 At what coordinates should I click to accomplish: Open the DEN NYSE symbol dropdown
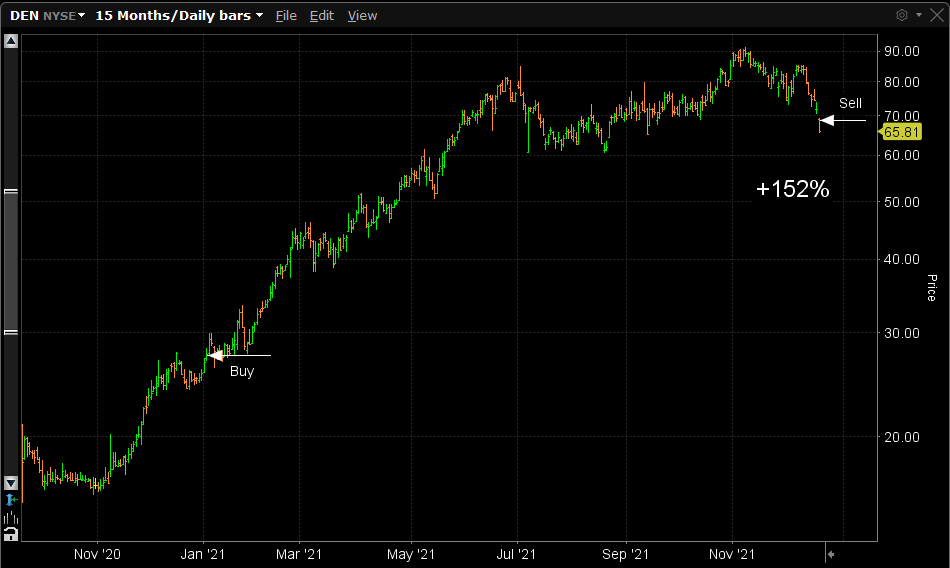tap(47, 16)
